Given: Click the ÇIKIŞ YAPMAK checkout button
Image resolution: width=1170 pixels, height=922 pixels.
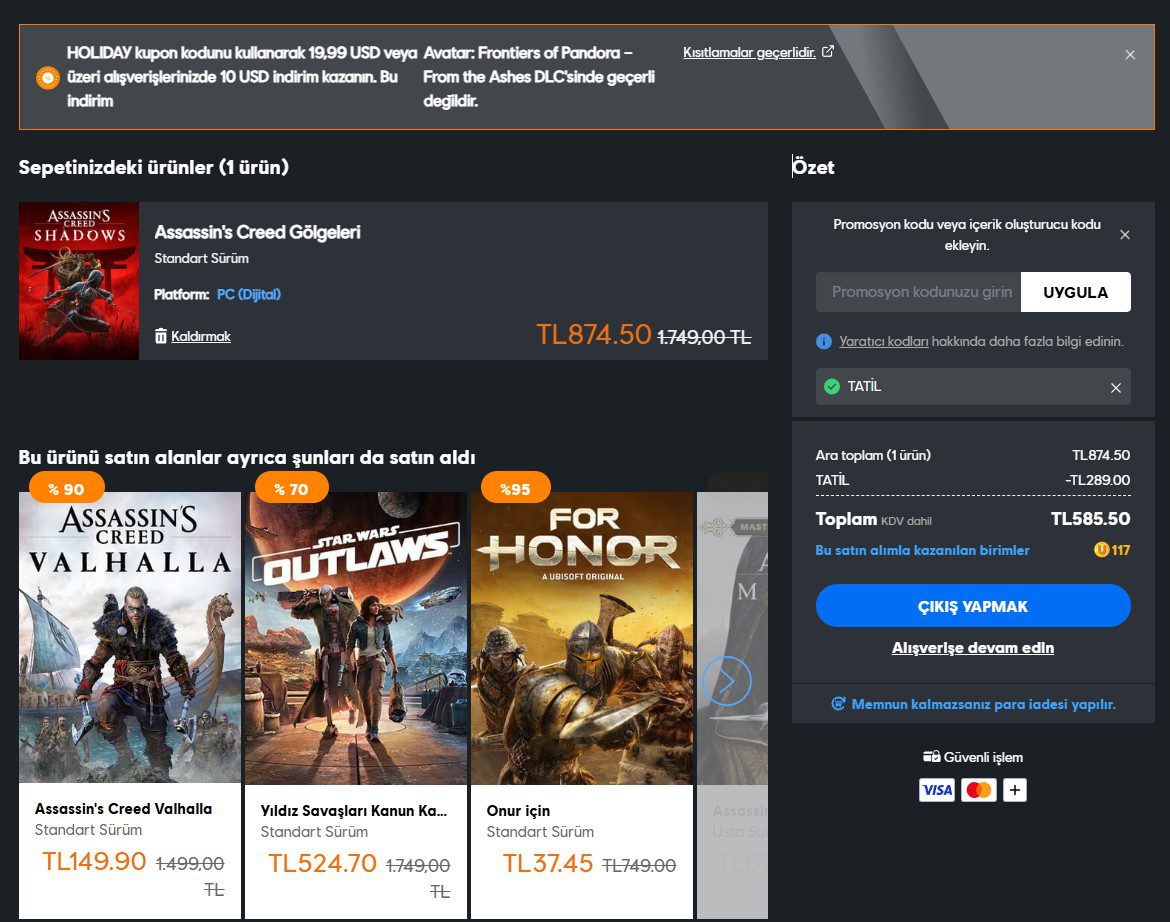Looking at the screenshot, I should [x=972, y=606].
